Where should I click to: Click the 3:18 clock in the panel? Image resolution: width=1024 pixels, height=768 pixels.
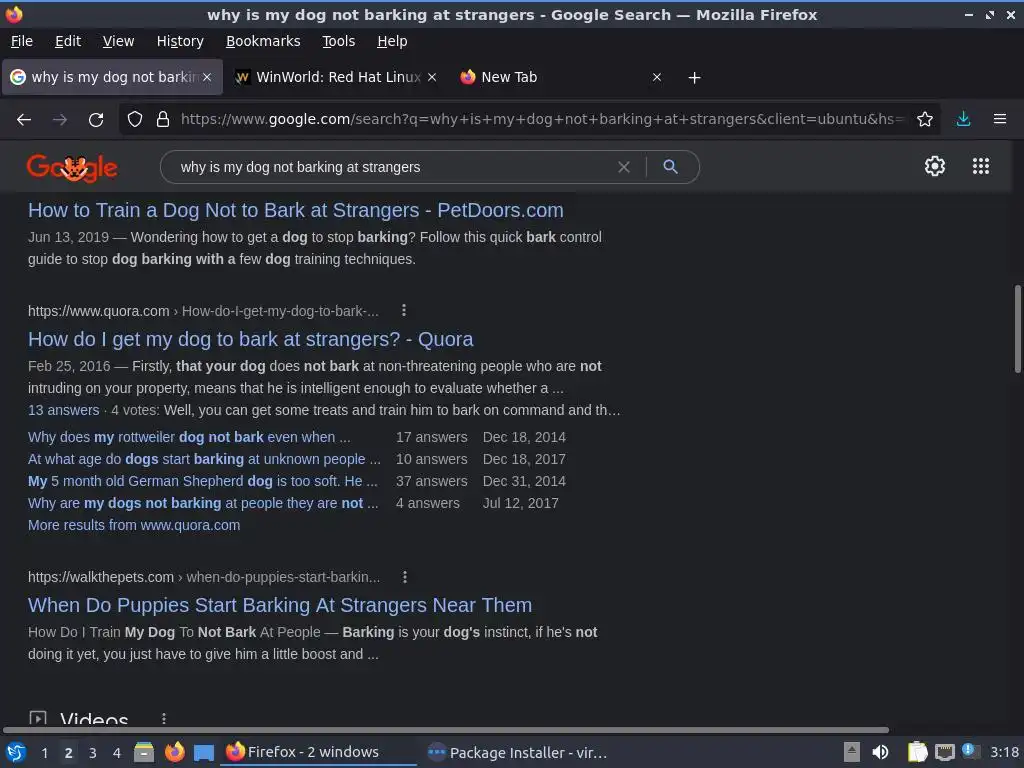tap(1004, 752)
